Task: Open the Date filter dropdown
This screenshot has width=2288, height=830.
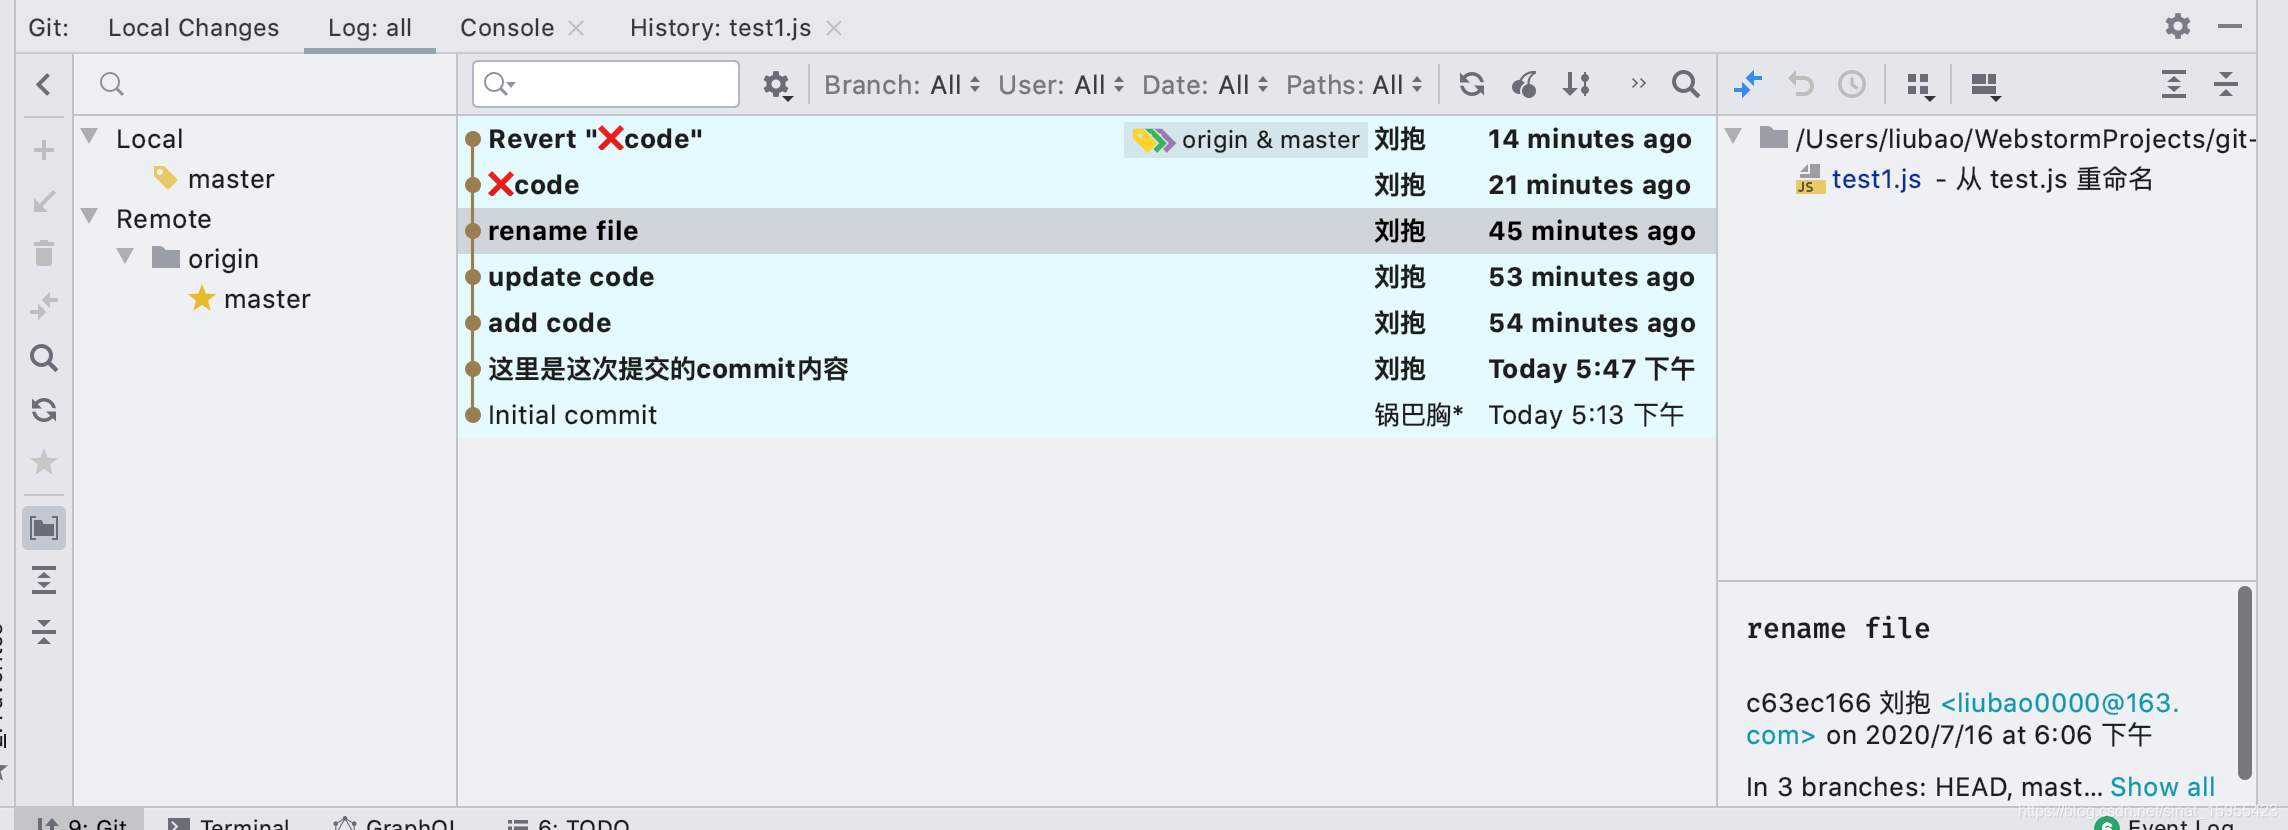Action: (1205, 85)
